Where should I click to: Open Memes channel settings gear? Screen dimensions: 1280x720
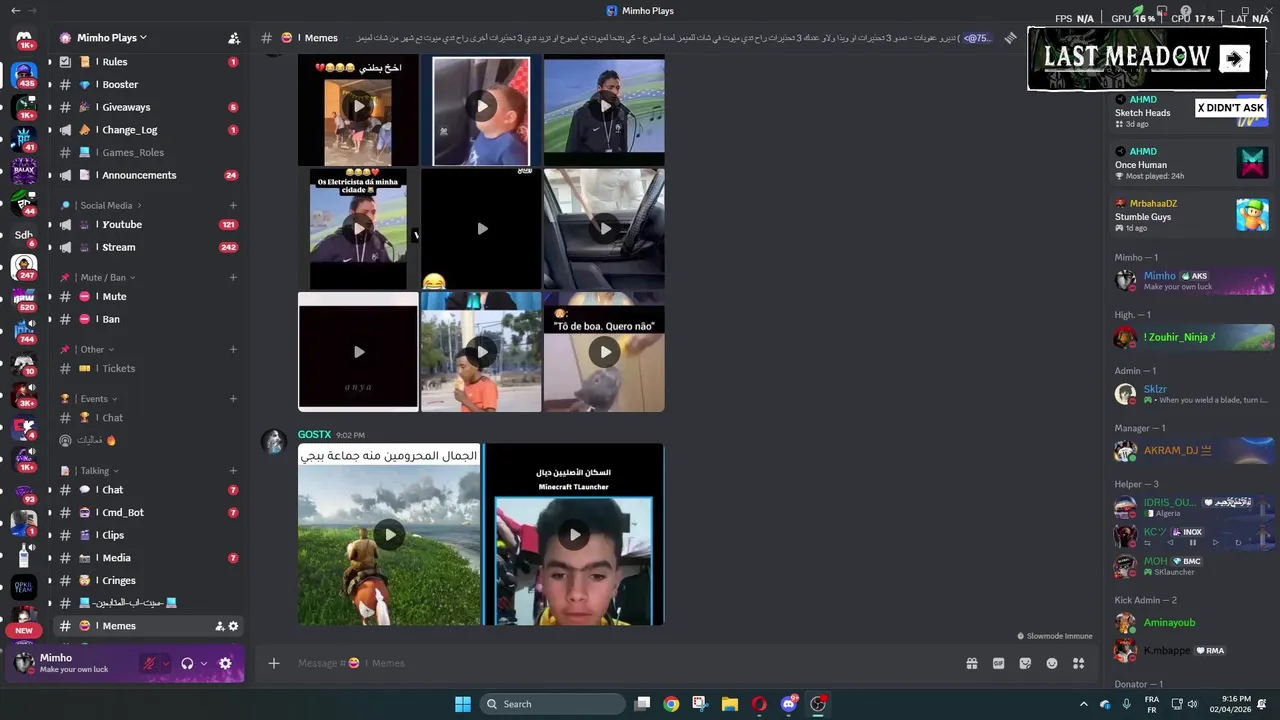click(x=233, y=626)
